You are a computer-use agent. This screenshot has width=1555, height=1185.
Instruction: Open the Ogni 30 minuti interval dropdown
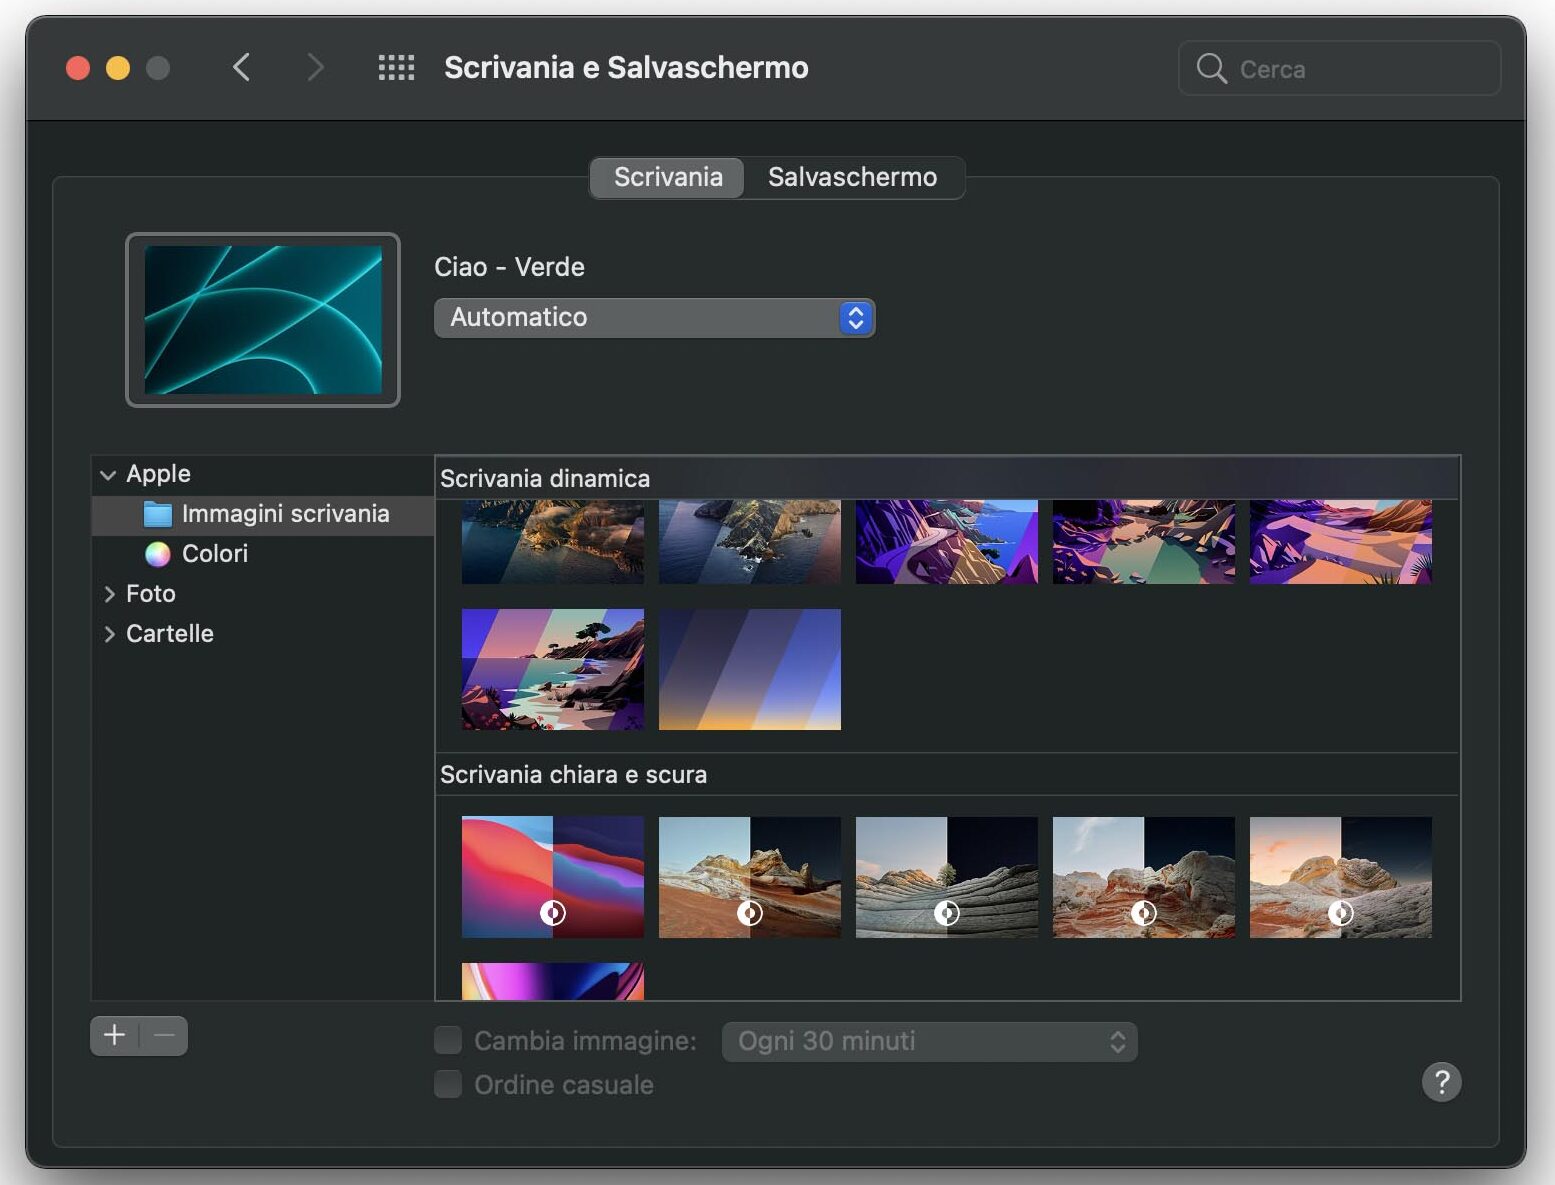[x=929, y=1042]
